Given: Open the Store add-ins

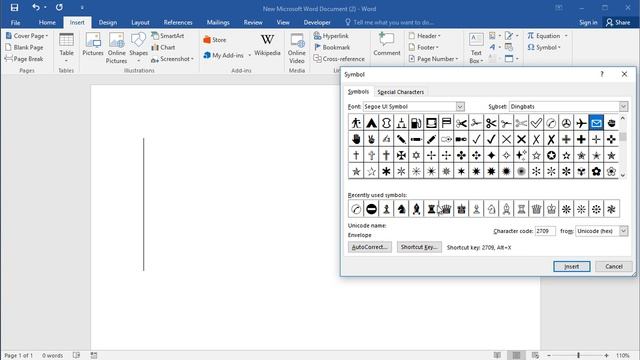Looking at the screenshot, I should [215, 40].
